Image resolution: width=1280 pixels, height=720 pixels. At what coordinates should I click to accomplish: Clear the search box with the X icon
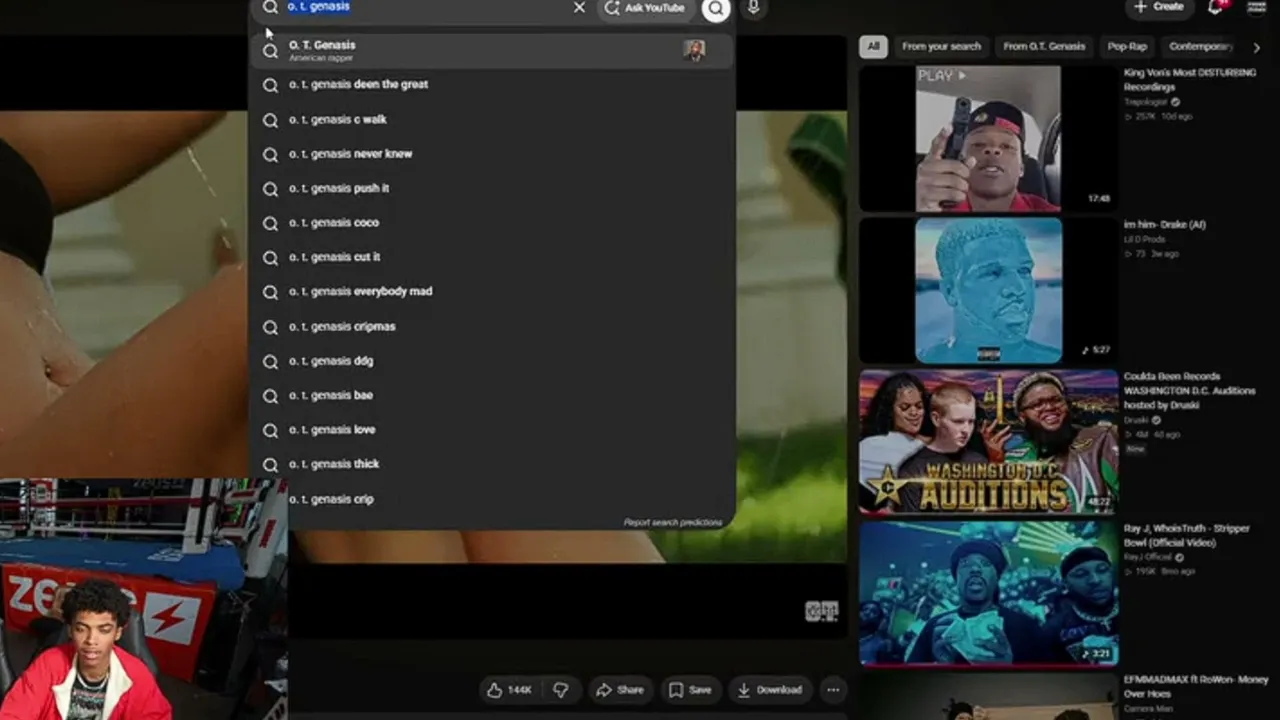pos(579,8)
